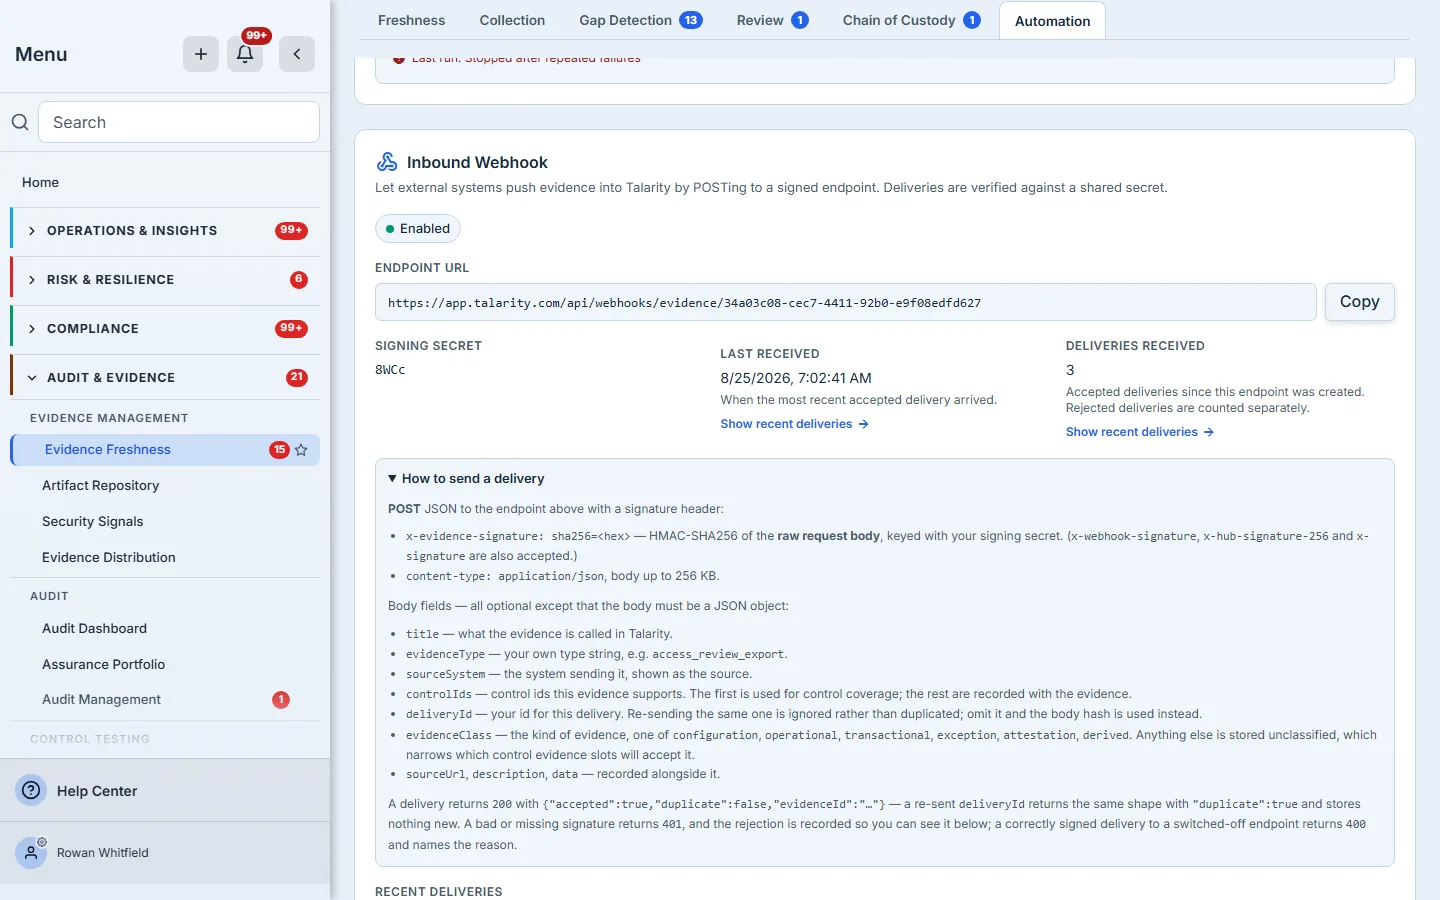Click the Help Center question icon
The width and height of the screenshot is (1440, 900).
point(32,790)
